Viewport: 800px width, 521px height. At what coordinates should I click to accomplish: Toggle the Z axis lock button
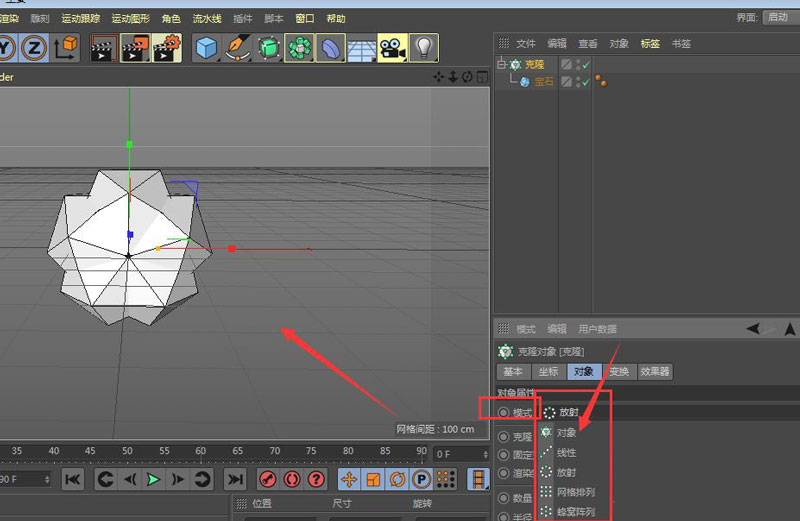coord(33,47)
